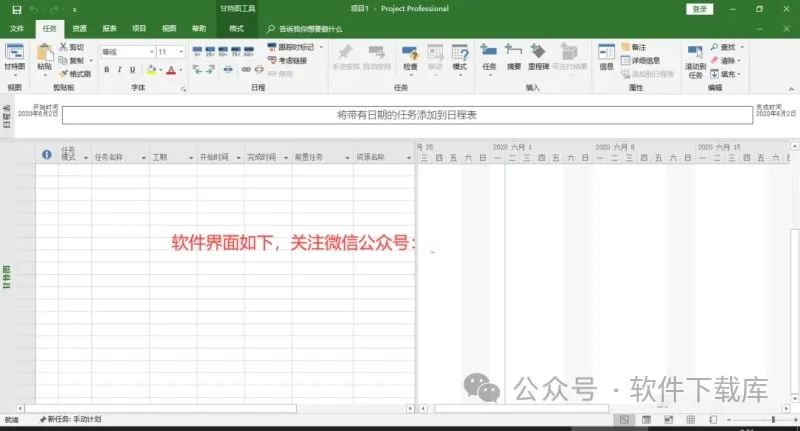The image size is (800, 431).
Task: Click Gantt Chart view shortcut in status bar
Action: [x=624, y=420]
